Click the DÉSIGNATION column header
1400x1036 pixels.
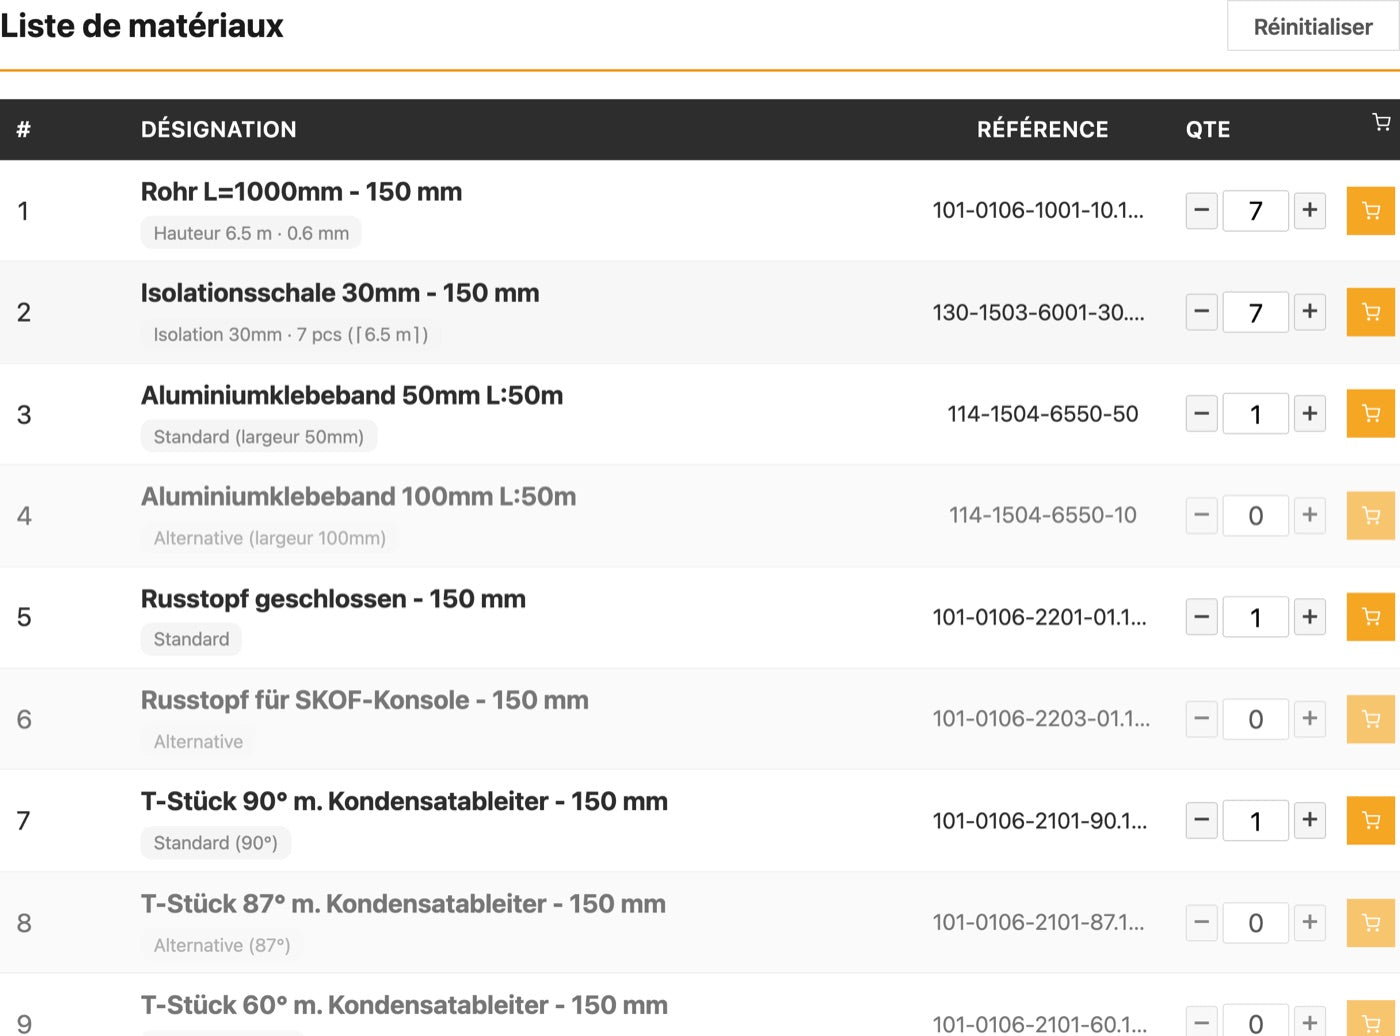[x=219, y=129]
